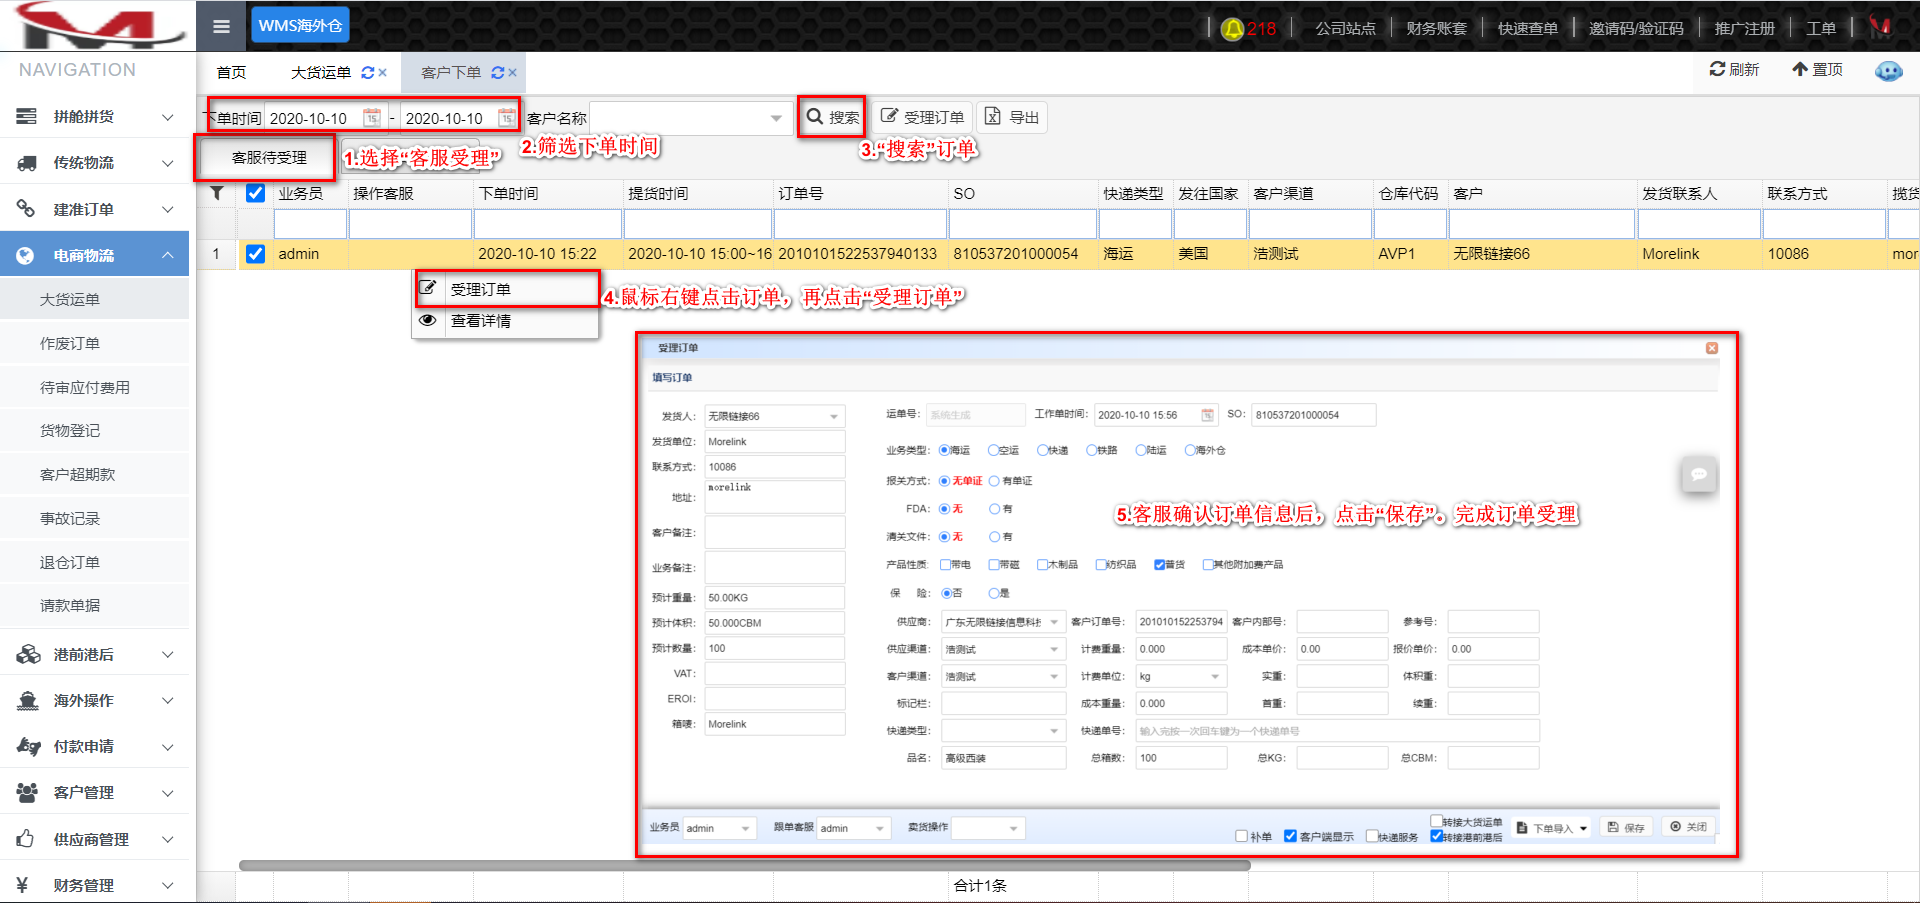Close the 客户下单 tab
Viewport: 1920px width, 903px height.
click(512, 73)
